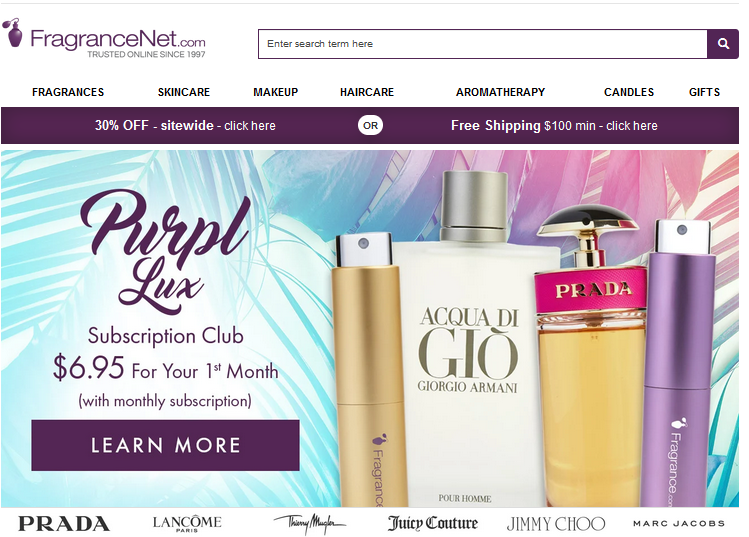The height and width of the screenshot is (537, 749).
Task: Click the Learn More button
Action: [165, 445]
